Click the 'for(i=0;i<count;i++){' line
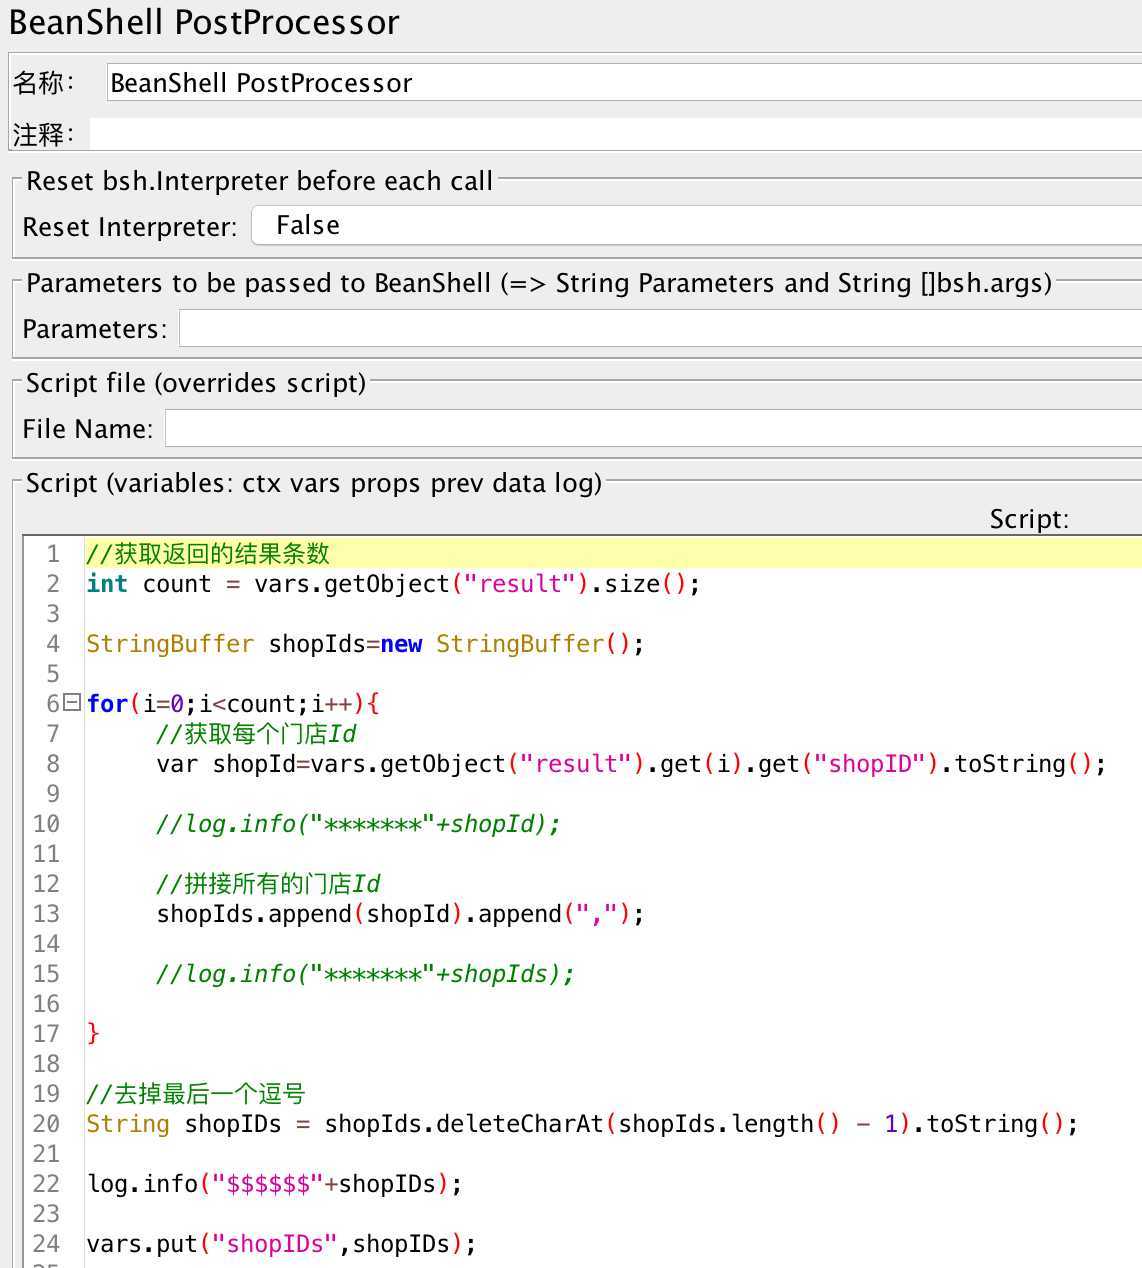The width and height of the screenshot is (1142, 1268). pyautogui.click(x=233, y=704)
